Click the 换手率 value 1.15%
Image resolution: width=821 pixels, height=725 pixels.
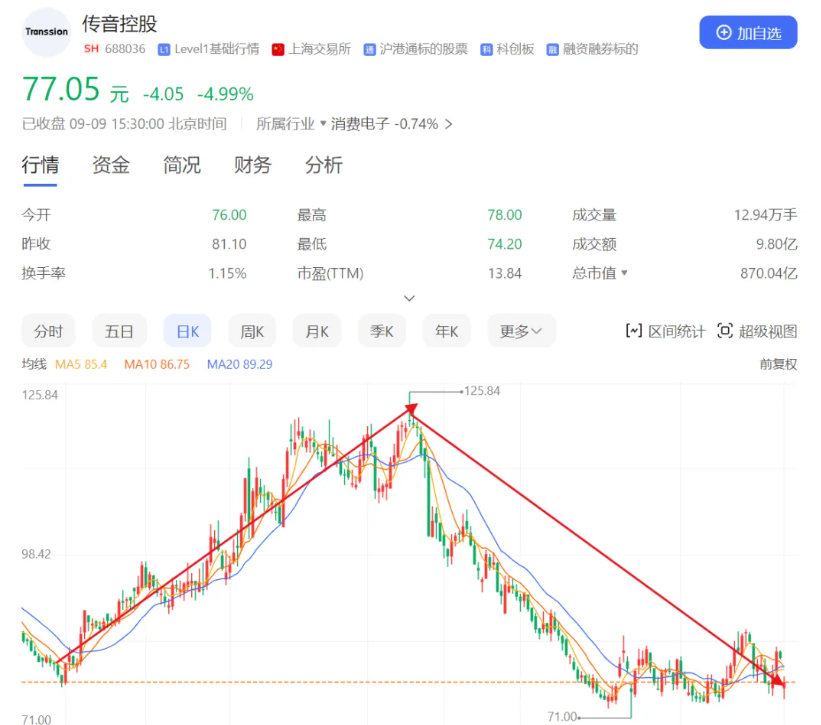[x=227, y=274]
